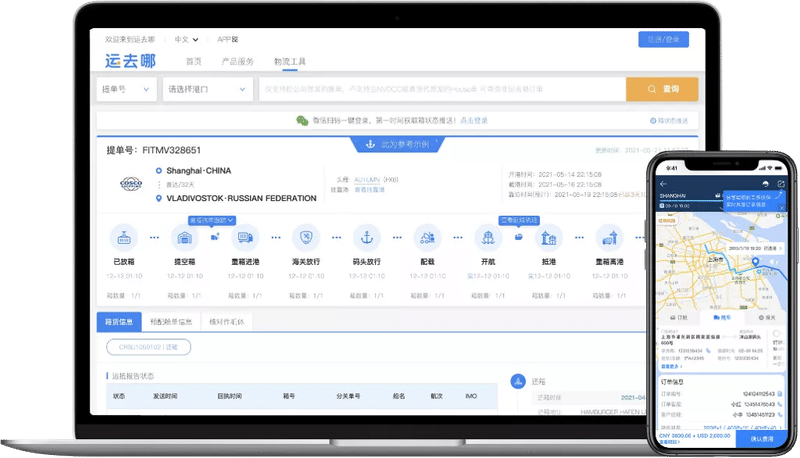Click the 箱状态推送 link
The image size is (800, 458).
[x=669, y=121]
